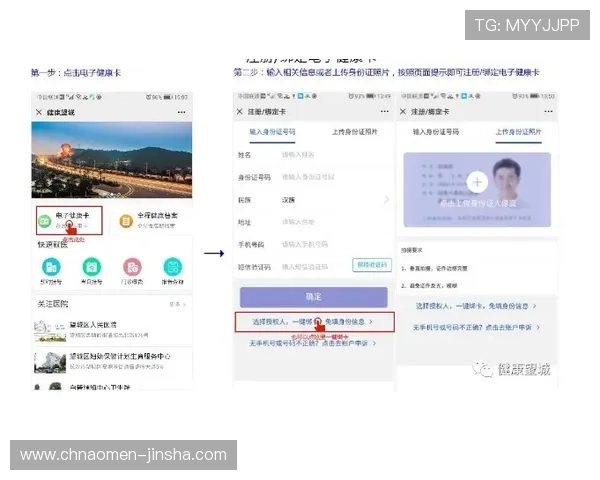600x480 pixels.
Task: Tap plus icon to upload ID photo
Action: 477,182
